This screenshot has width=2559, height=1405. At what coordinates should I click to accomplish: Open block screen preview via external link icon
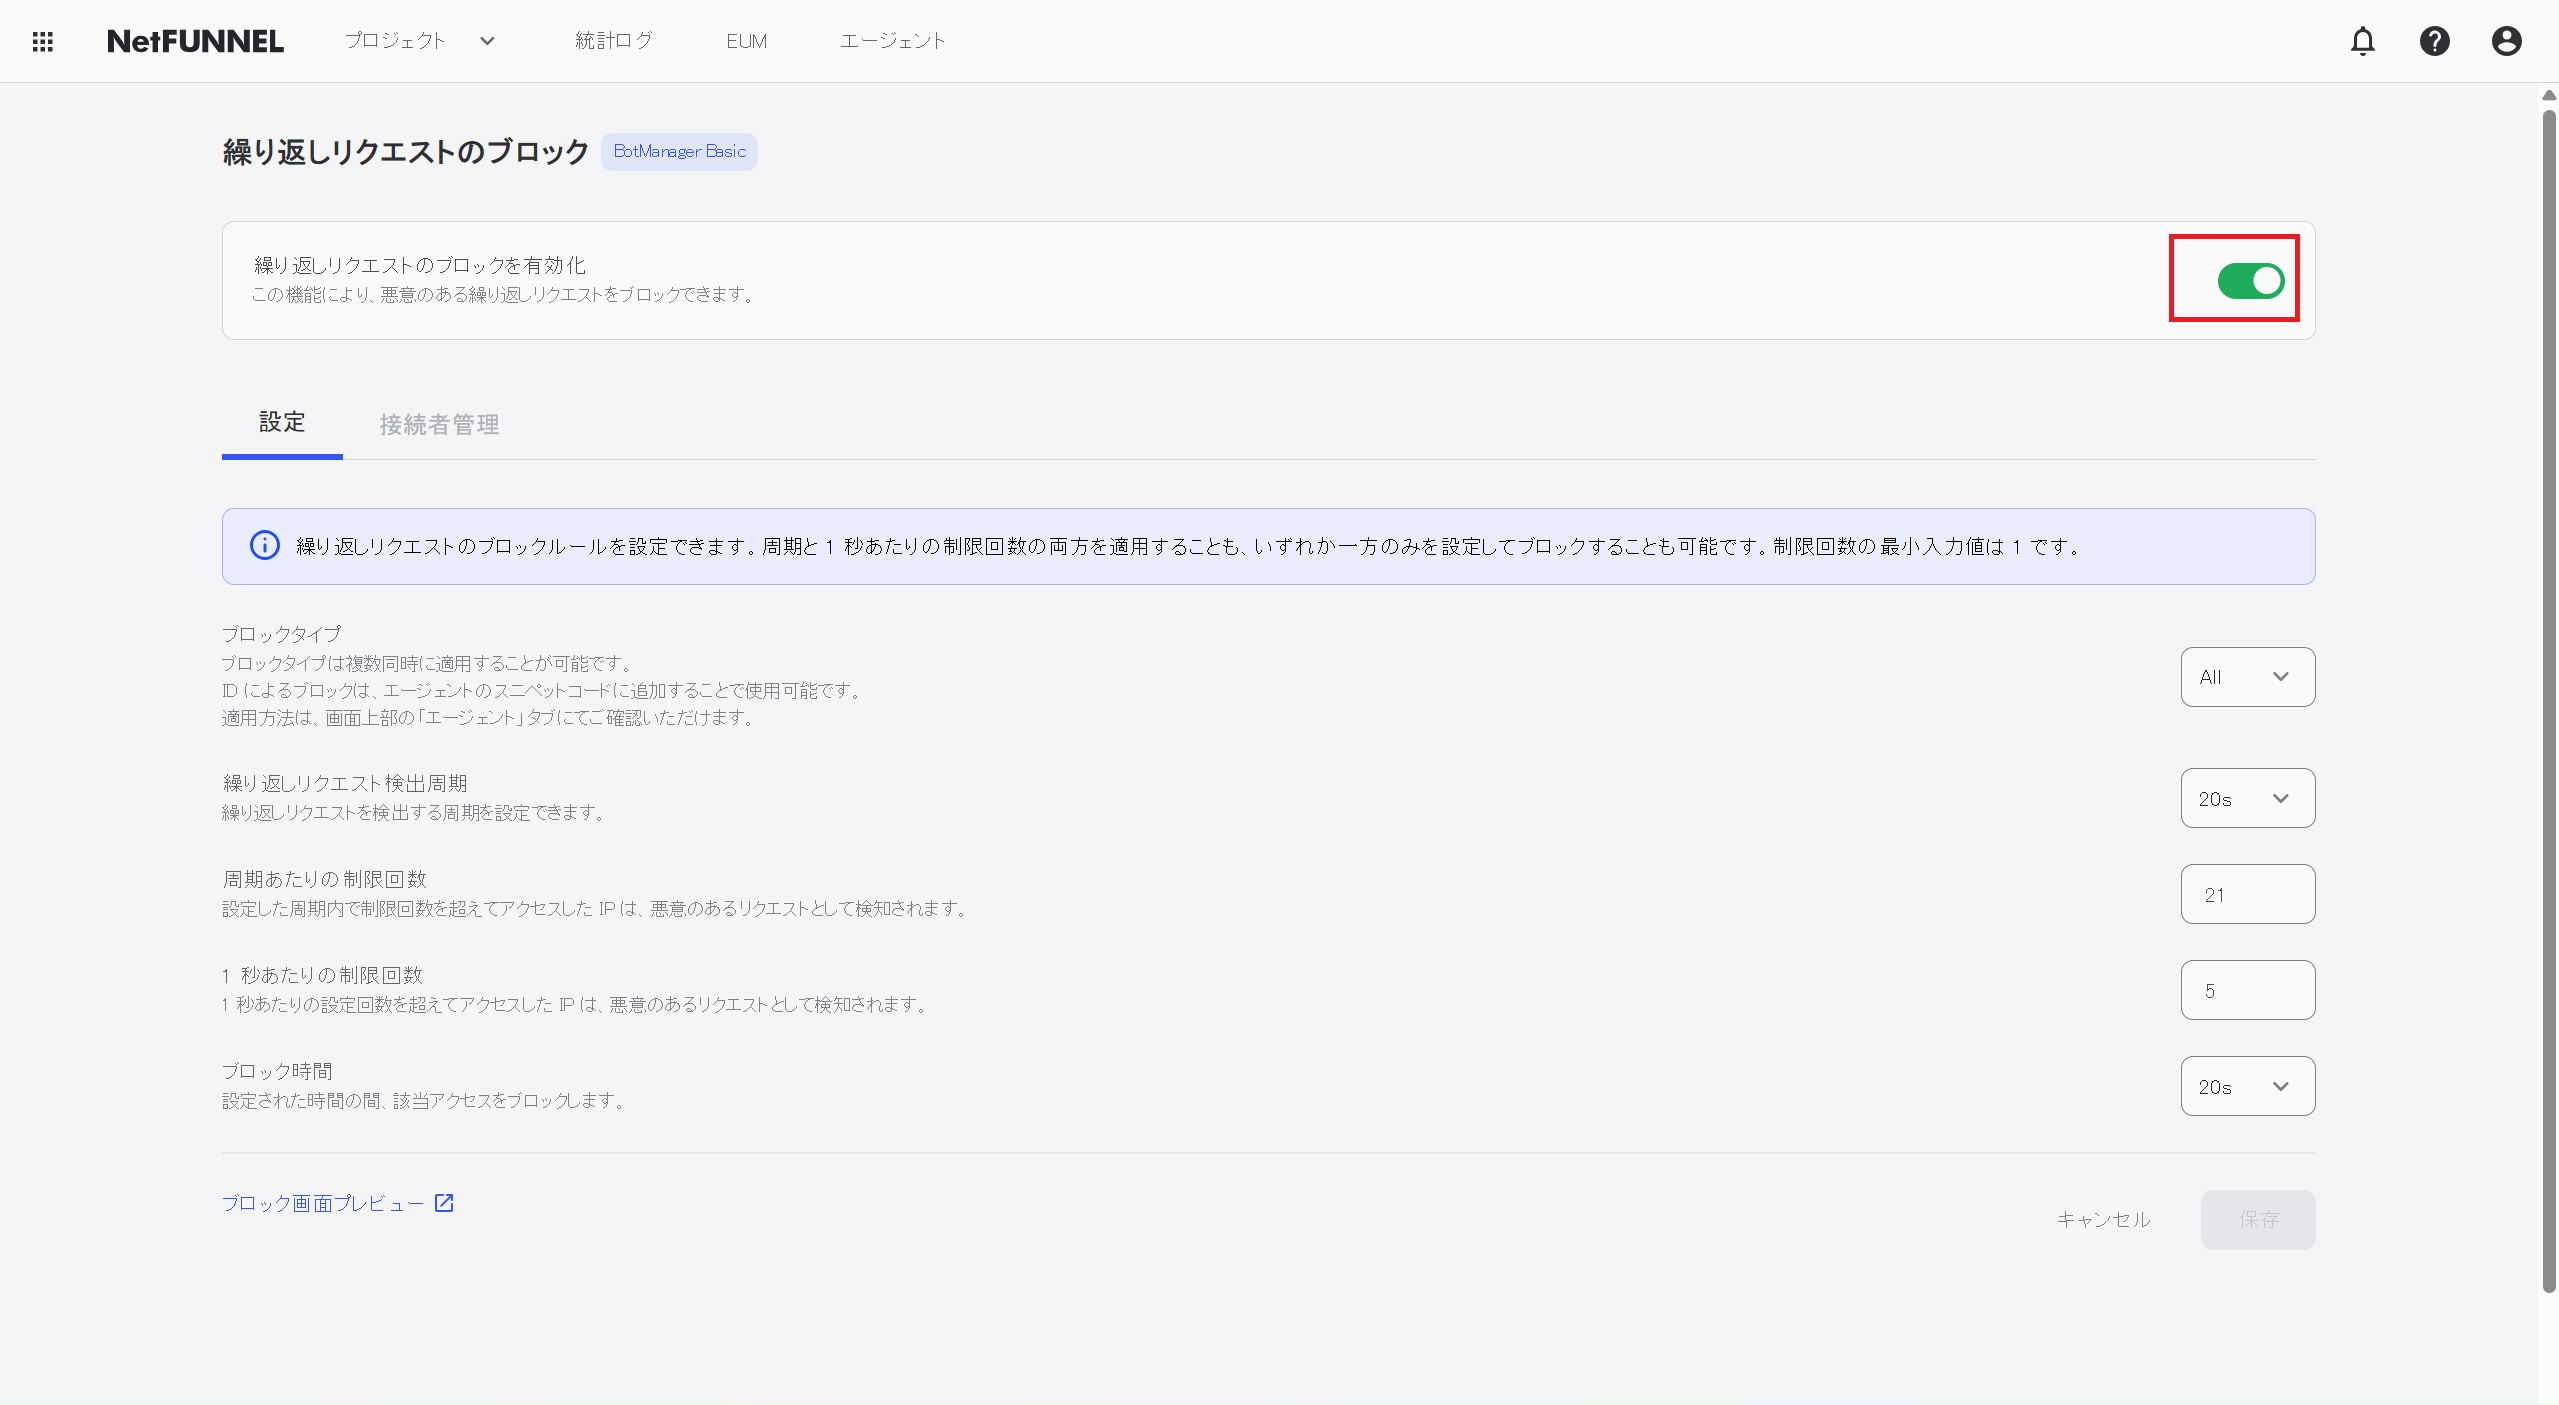point(443,1203)
